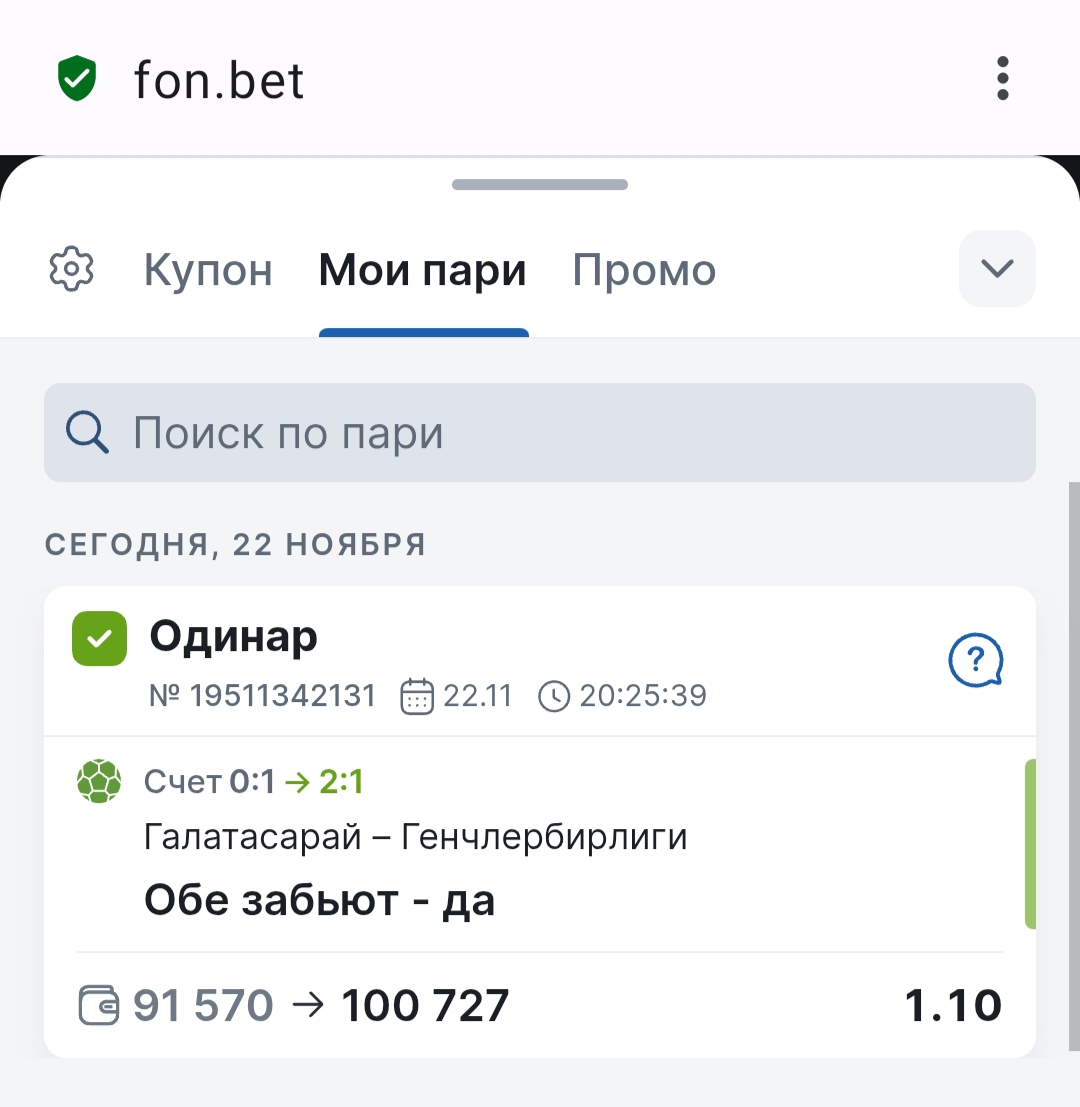1080x1107 pixels.
Task: Switch to the Купон tab
Action: 208,270
